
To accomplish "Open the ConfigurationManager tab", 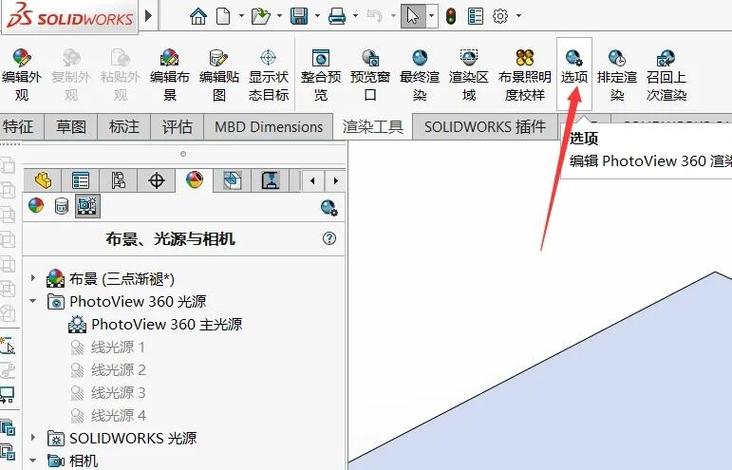I will pyautogui.click(x=118, y=180).
